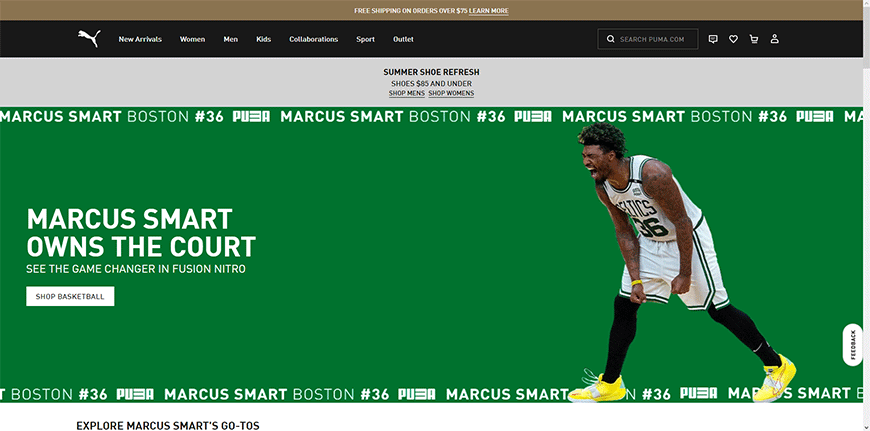Open the Sport menu
The width and height of the screenshot is (870, 431).
coord(365,39)
